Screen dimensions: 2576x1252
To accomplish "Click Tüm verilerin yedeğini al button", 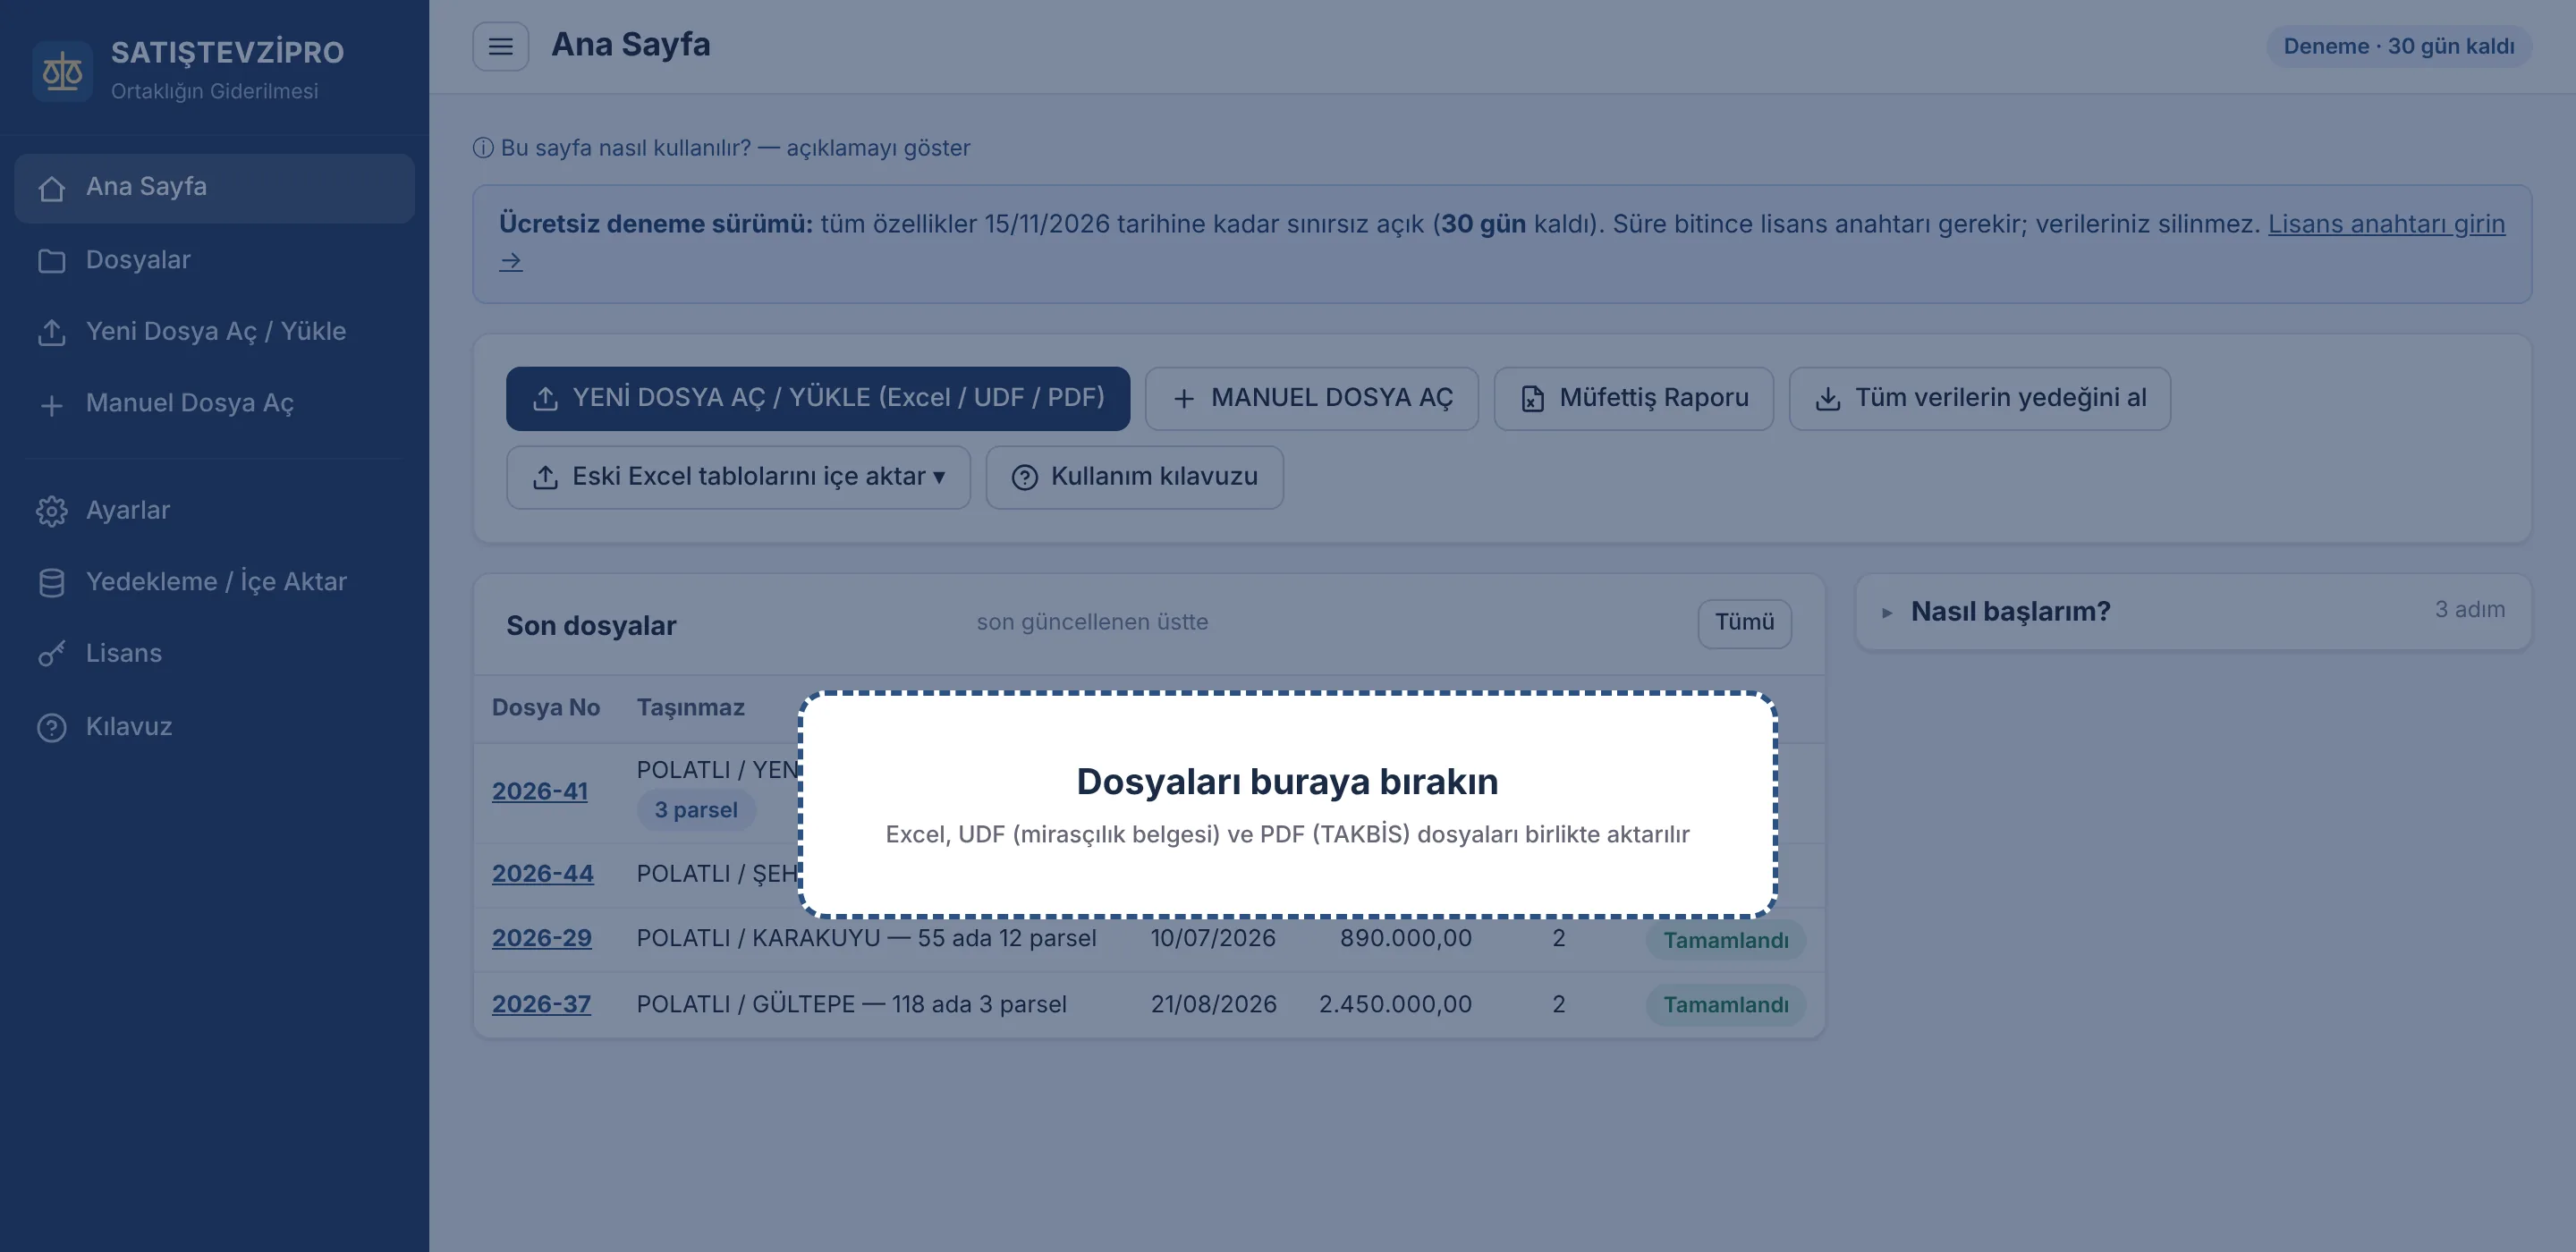I will click(x=1979, y=398).
